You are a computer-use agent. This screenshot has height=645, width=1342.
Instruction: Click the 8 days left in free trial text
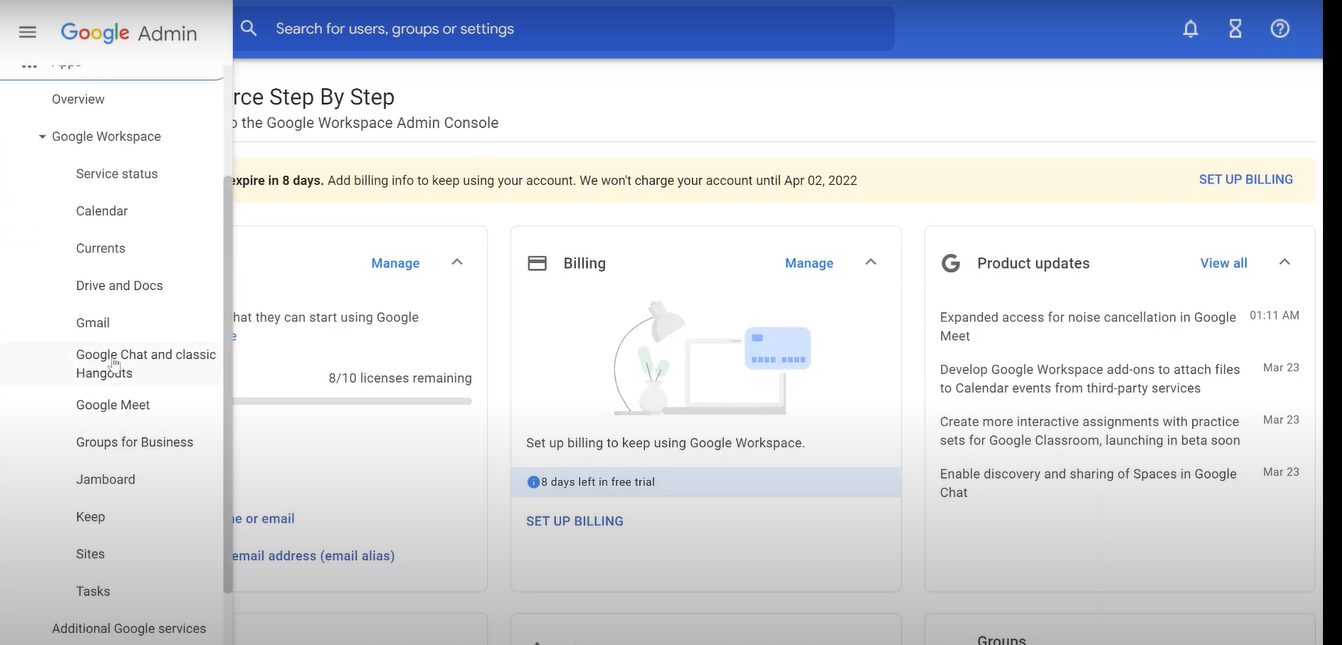point(598,482)
